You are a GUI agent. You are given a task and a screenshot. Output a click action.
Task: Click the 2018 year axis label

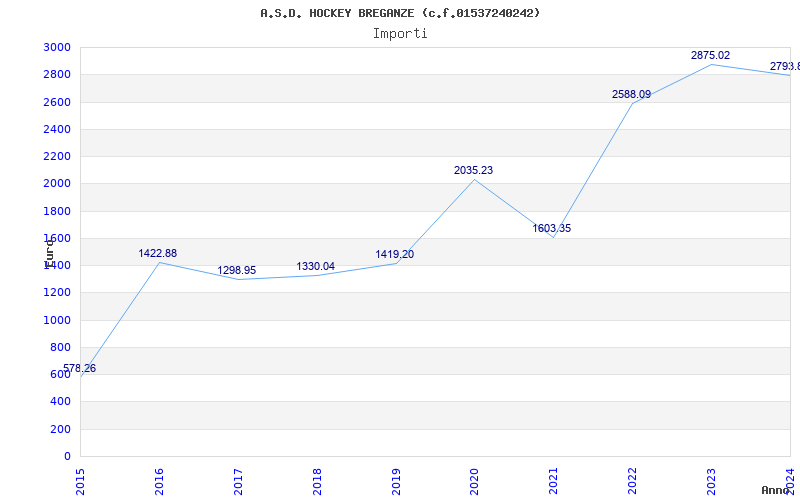[317, 481]
